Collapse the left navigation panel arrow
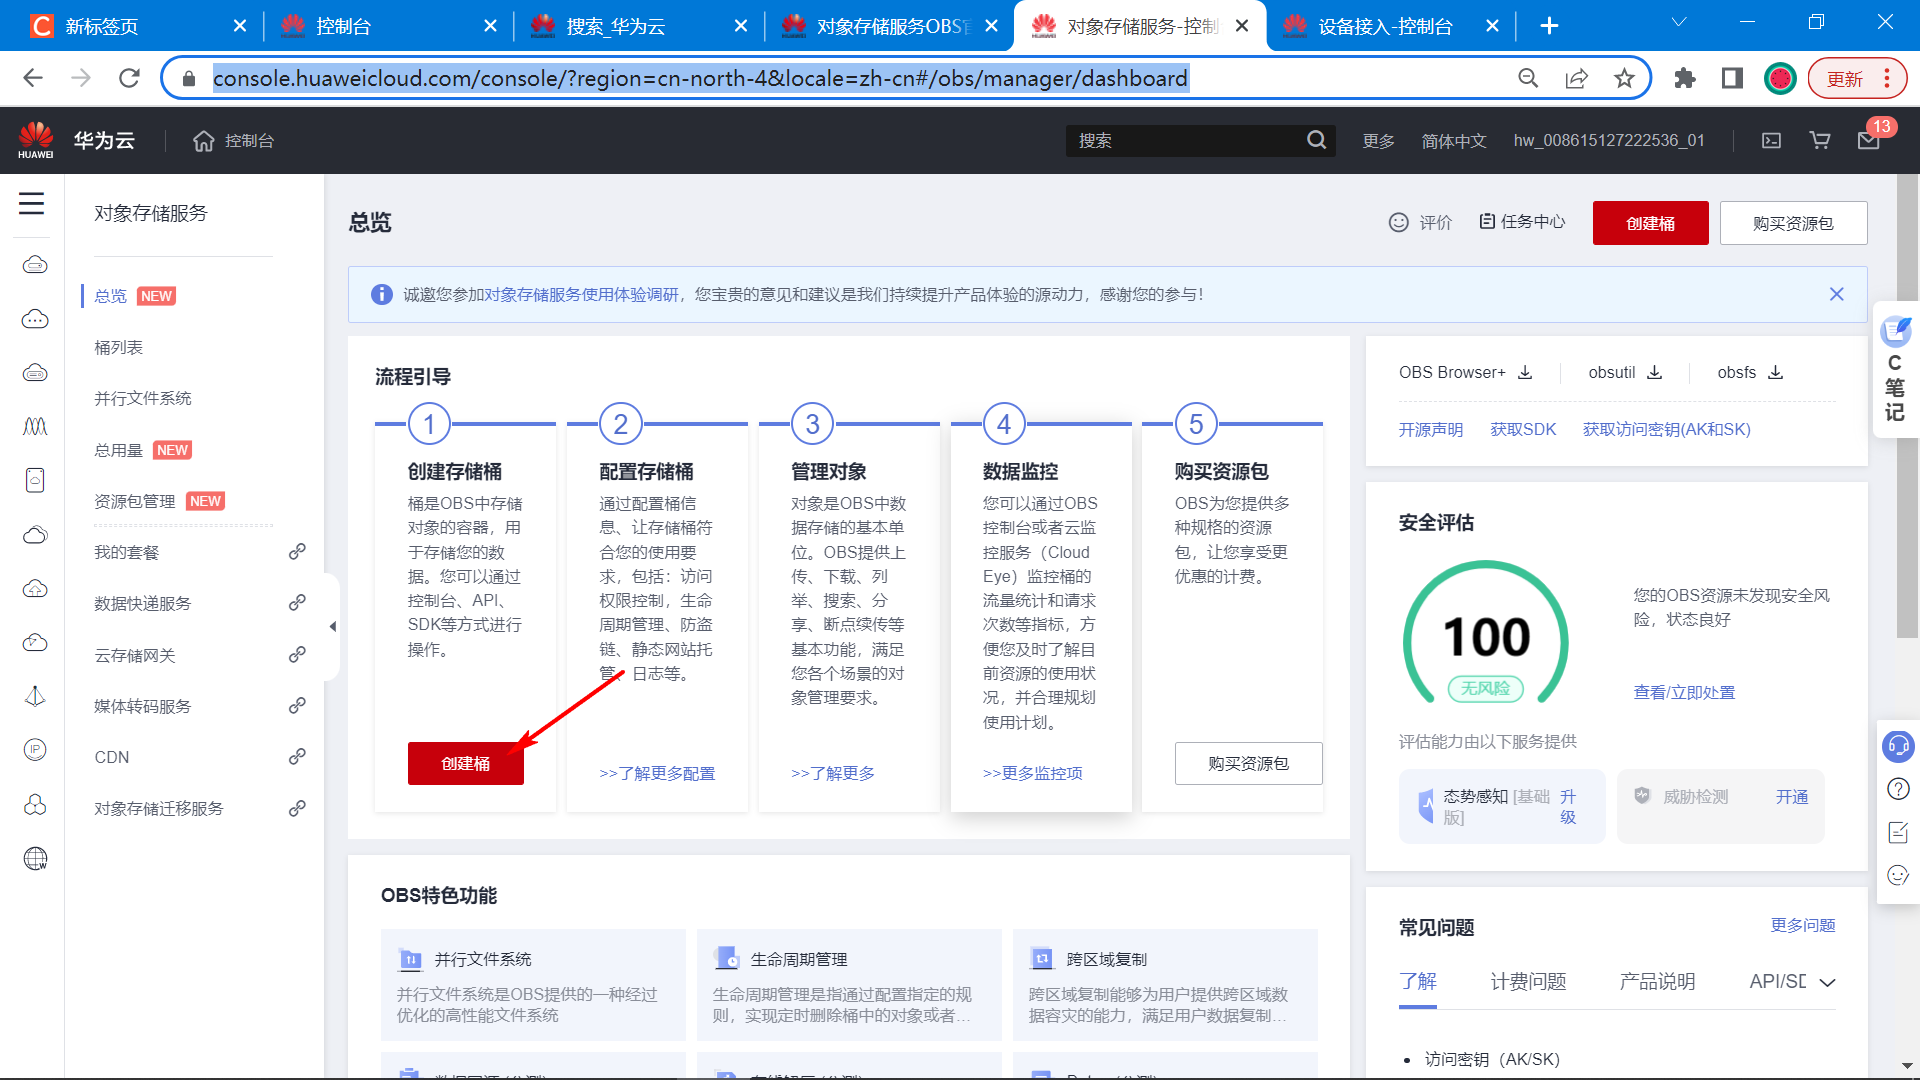 pyautogui.click(x=333, y=627)
